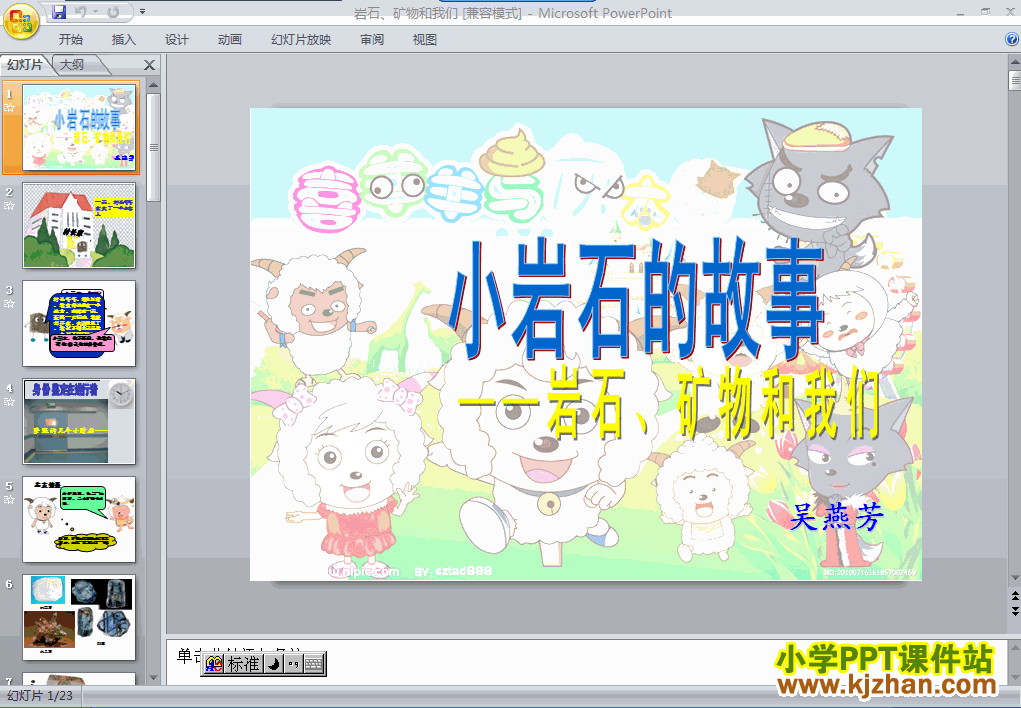The height and width of the screenshot is (708, 1021).
Task: Select slide 3 thumbnail with blue speech bubble
Action: (79, 323)
